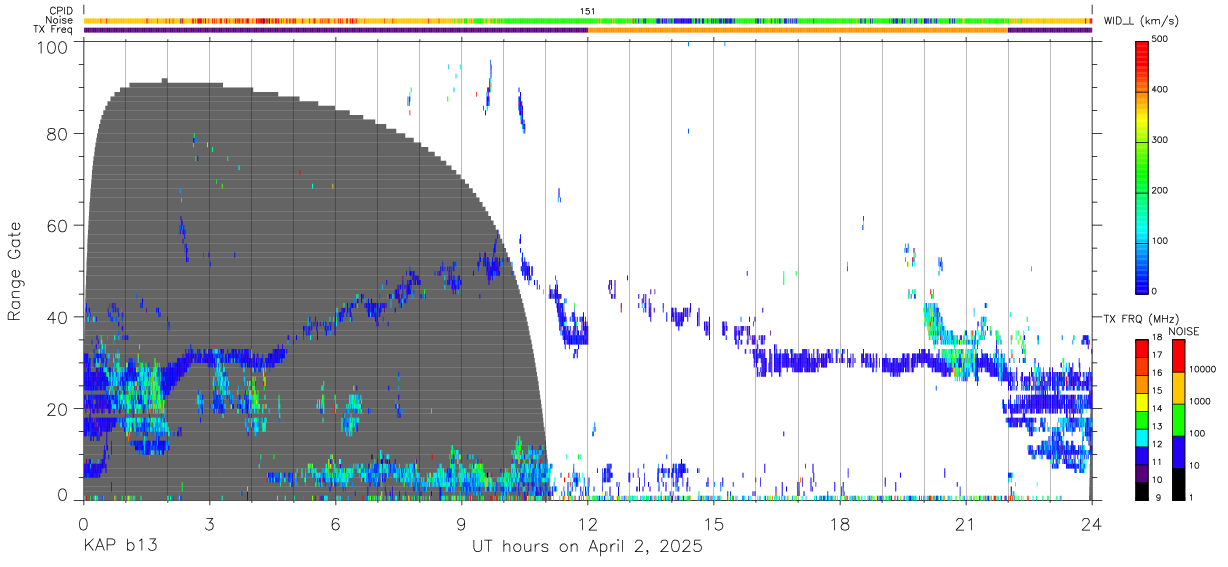Image resolution: width=1228 pixels, height=567 pixels.
Task: Select the CPID value 151
Action: 587,11
